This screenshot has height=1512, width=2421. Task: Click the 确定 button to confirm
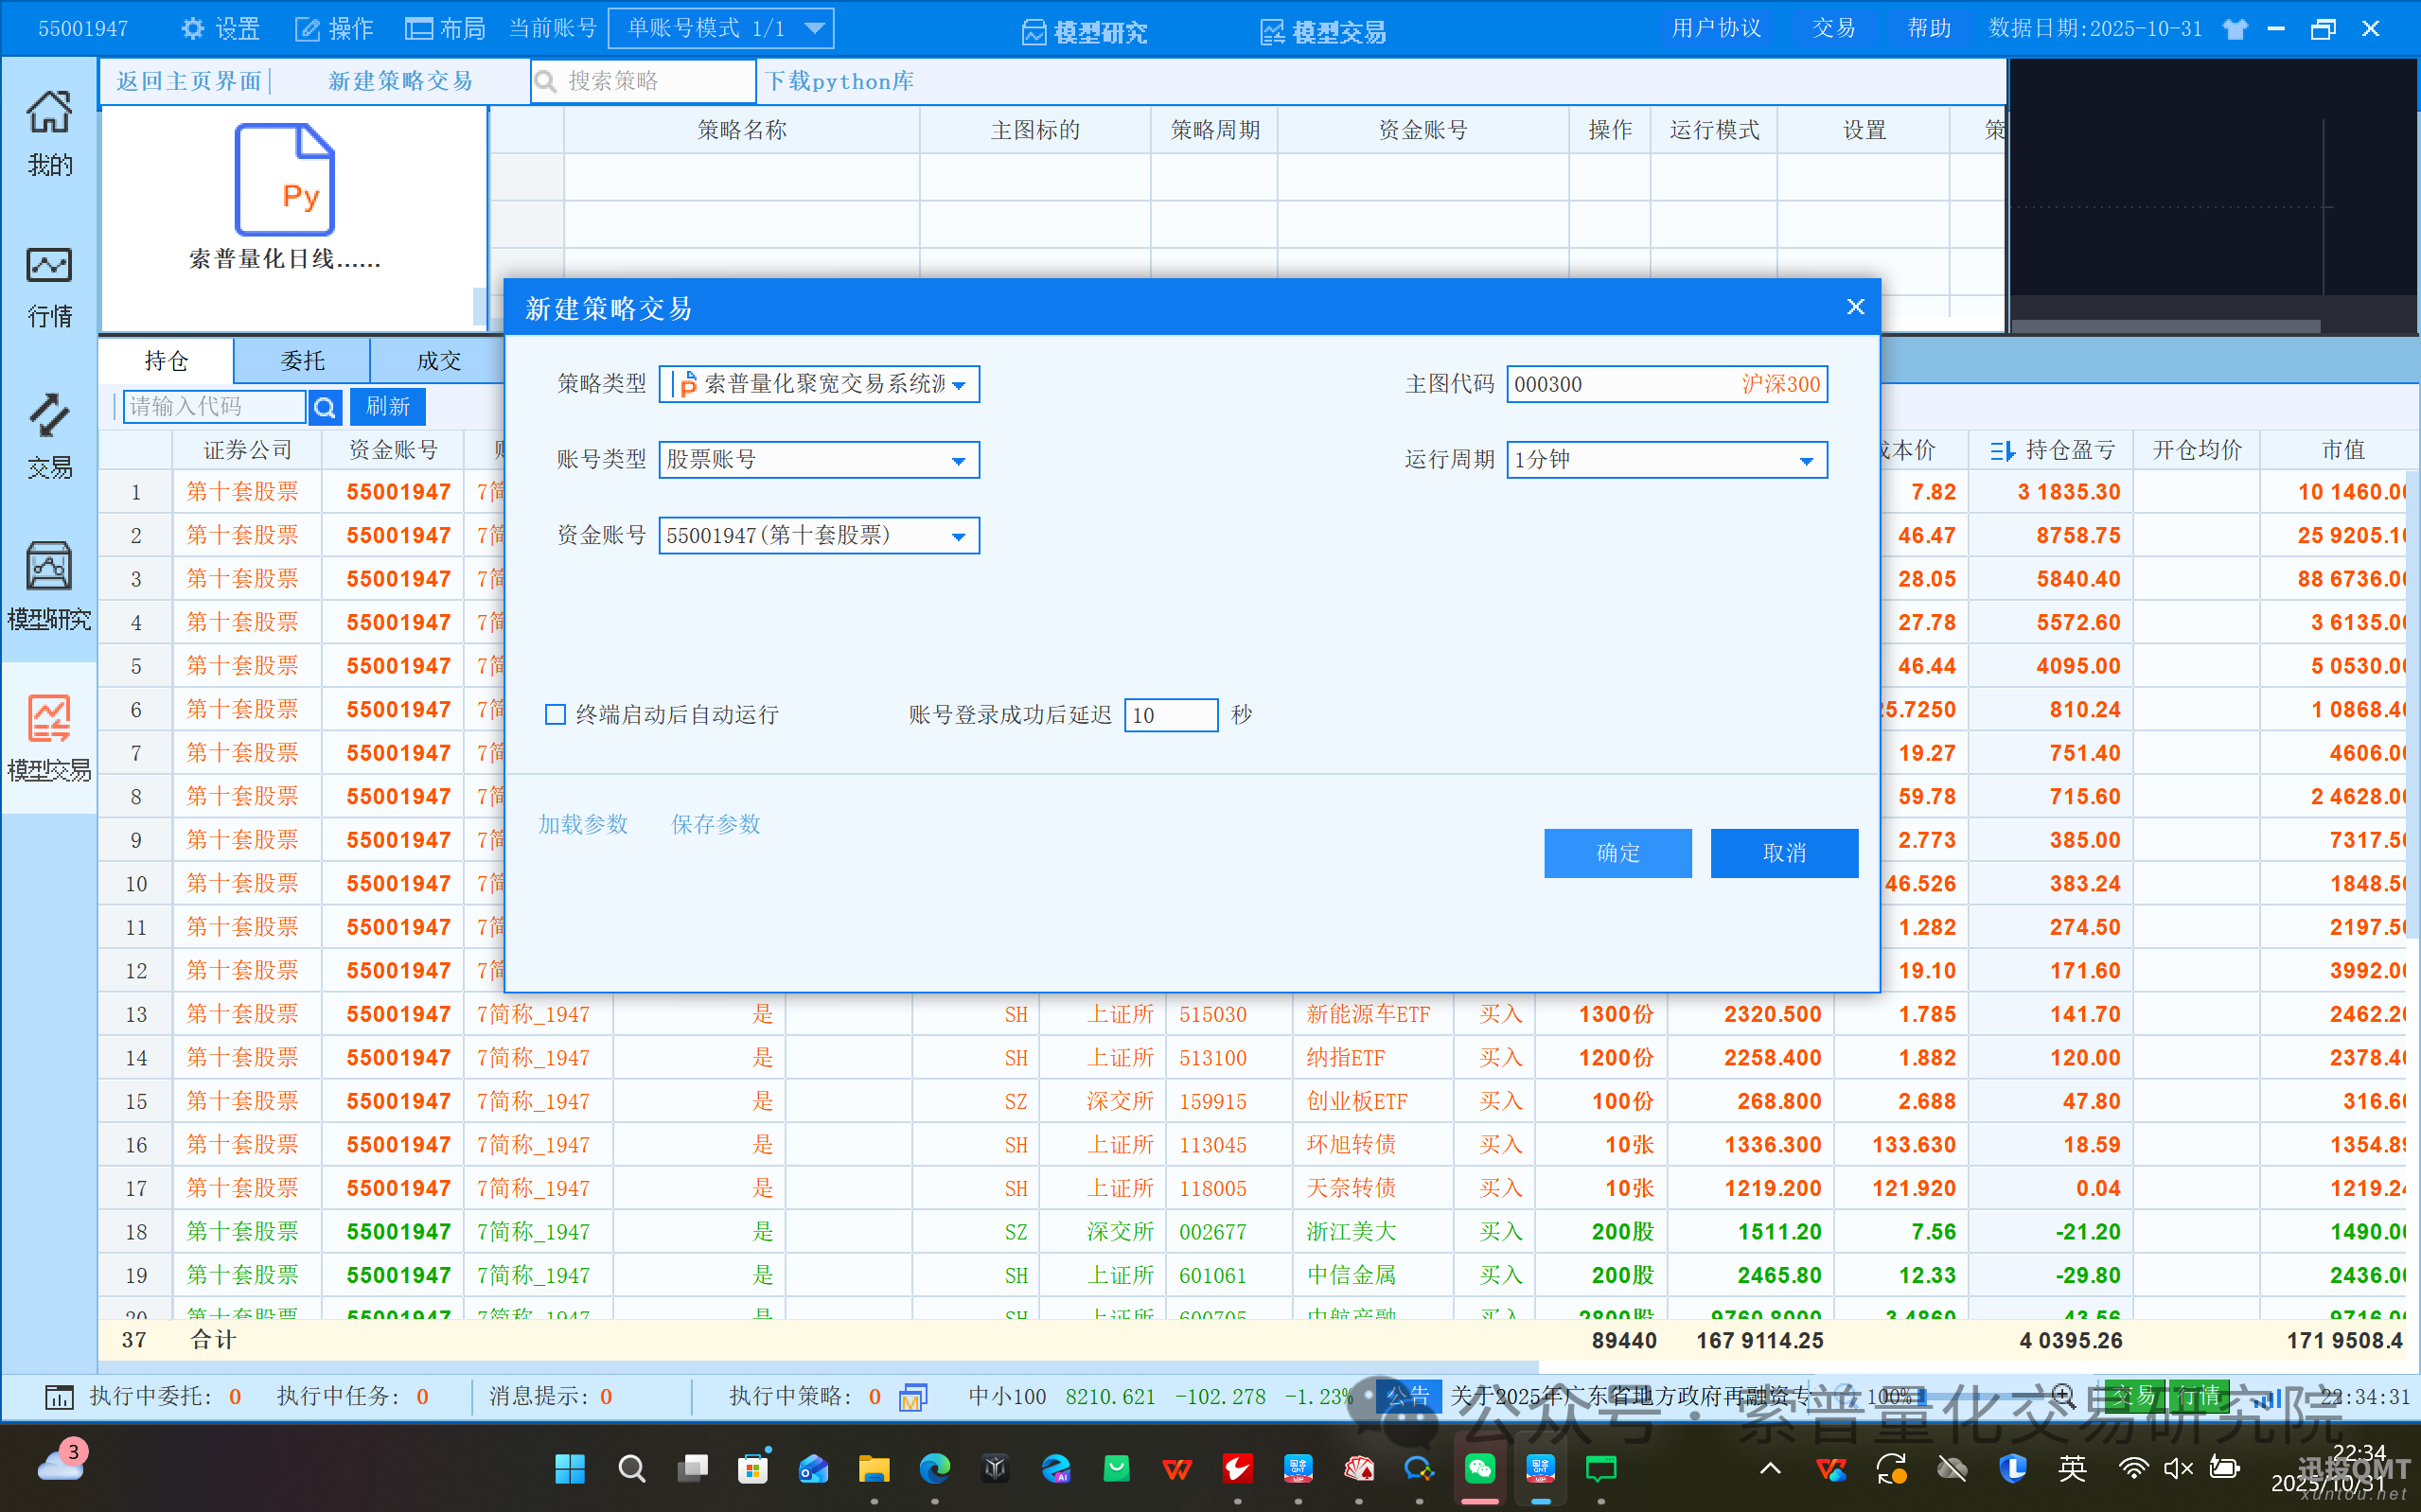click(x=1617, y=853)
